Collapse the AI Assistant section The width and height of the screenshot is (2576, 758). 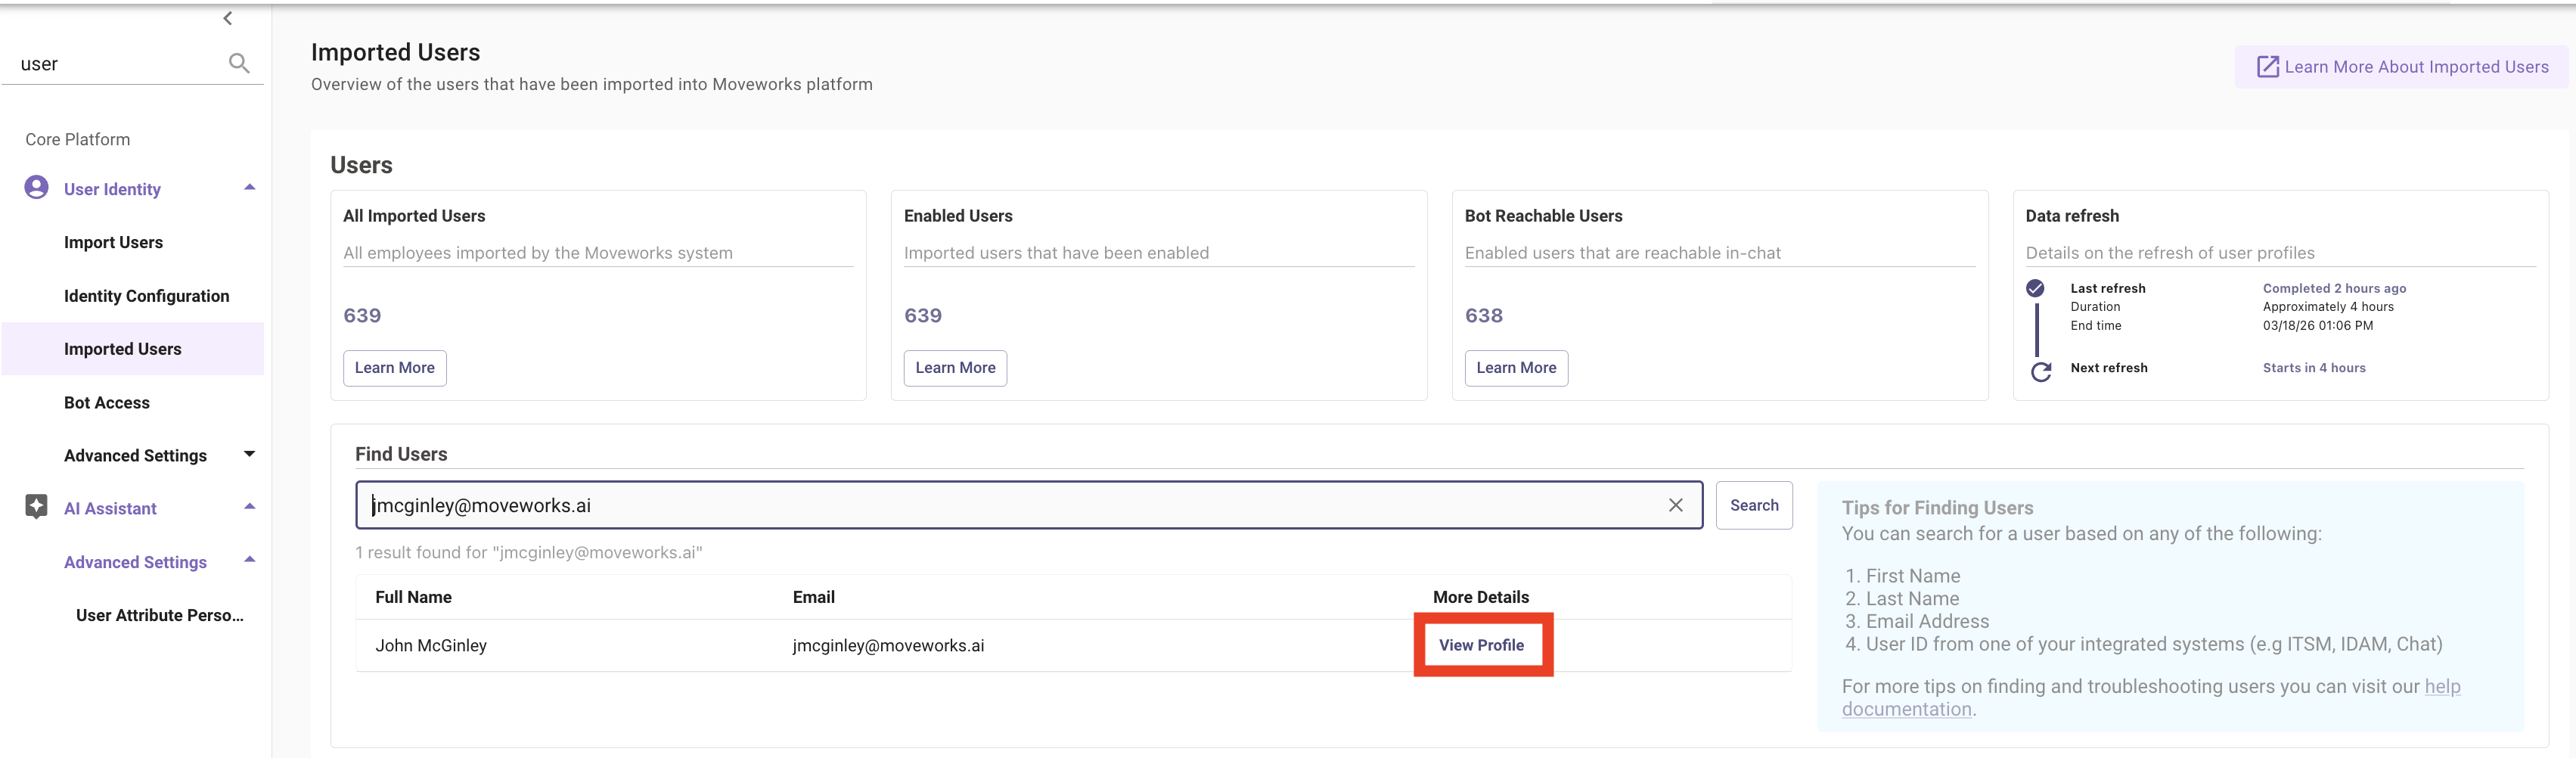point(249,507)
